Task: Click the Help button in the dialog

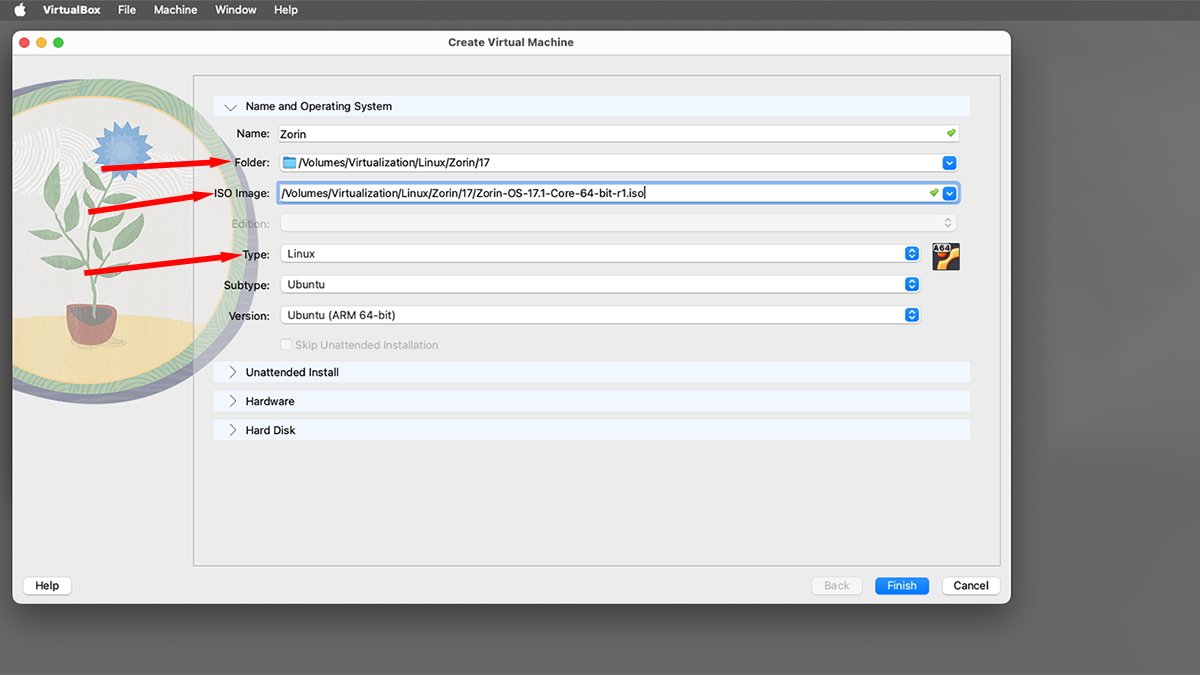Action: coord(47,586)
